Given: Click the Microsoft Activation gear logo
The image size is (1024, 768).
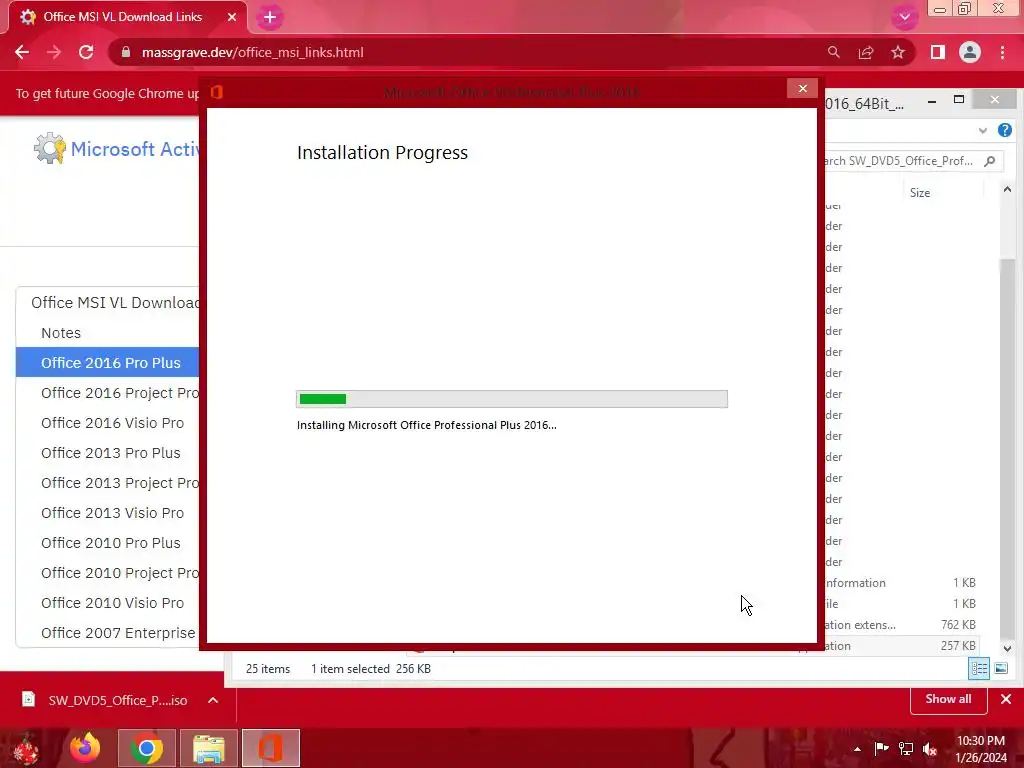Looking at the screenshot, I should click(50, 148).
